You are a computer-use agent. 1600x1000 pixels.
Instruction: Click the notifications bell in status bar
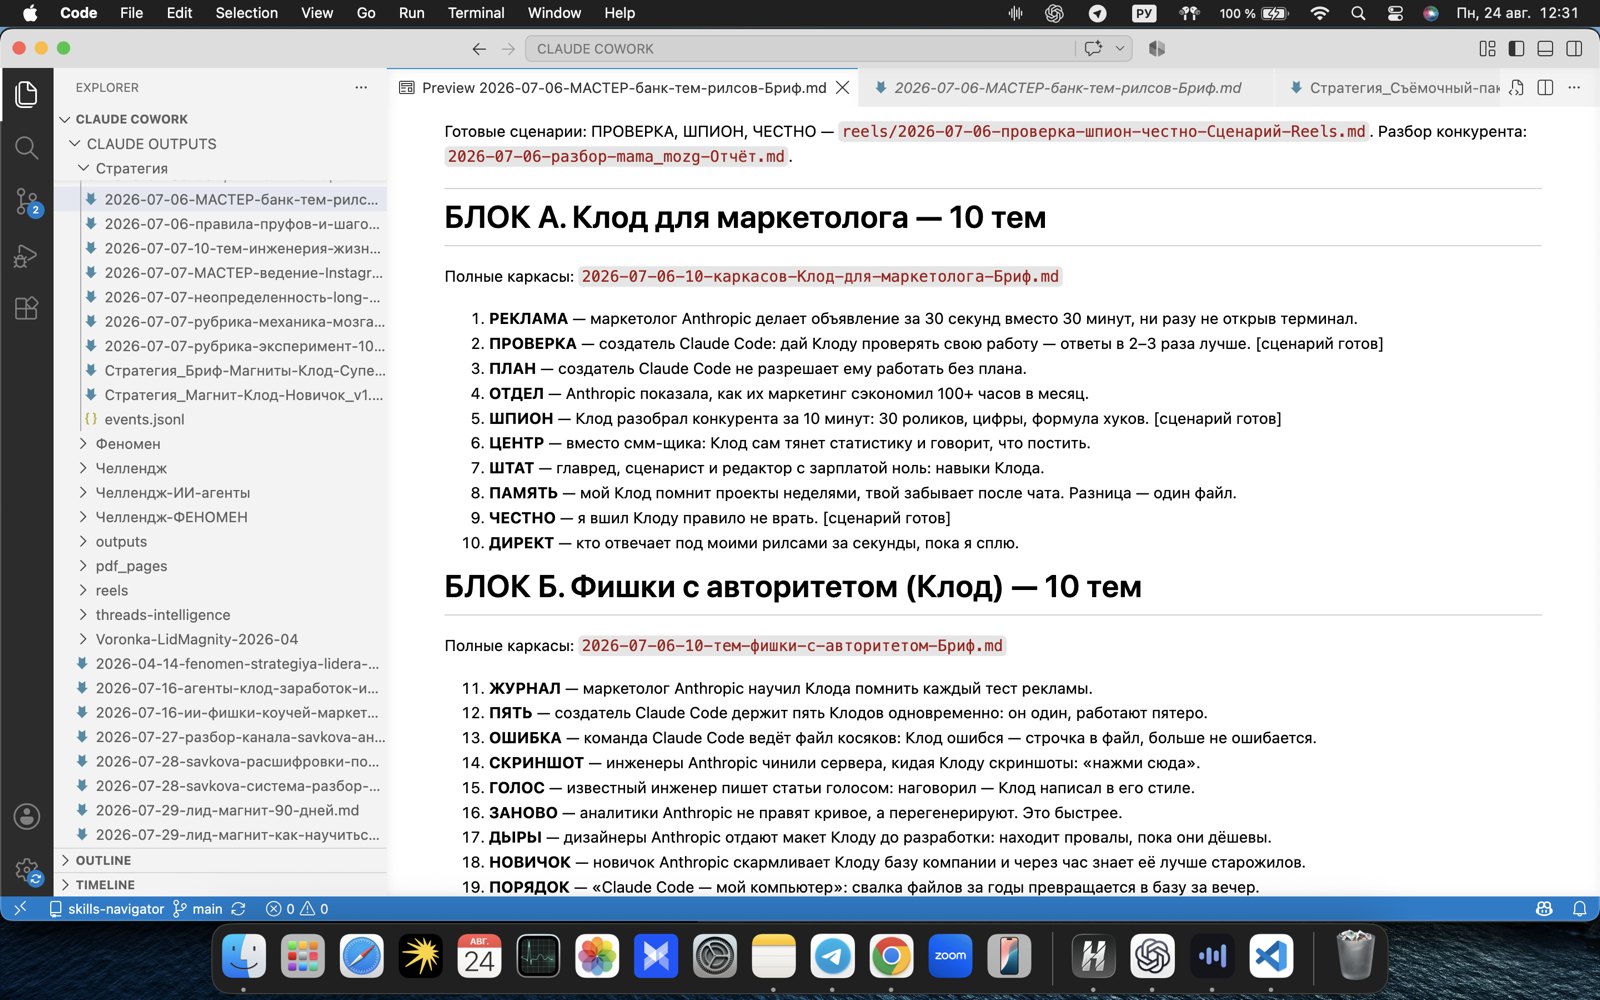click(1579, 909)
